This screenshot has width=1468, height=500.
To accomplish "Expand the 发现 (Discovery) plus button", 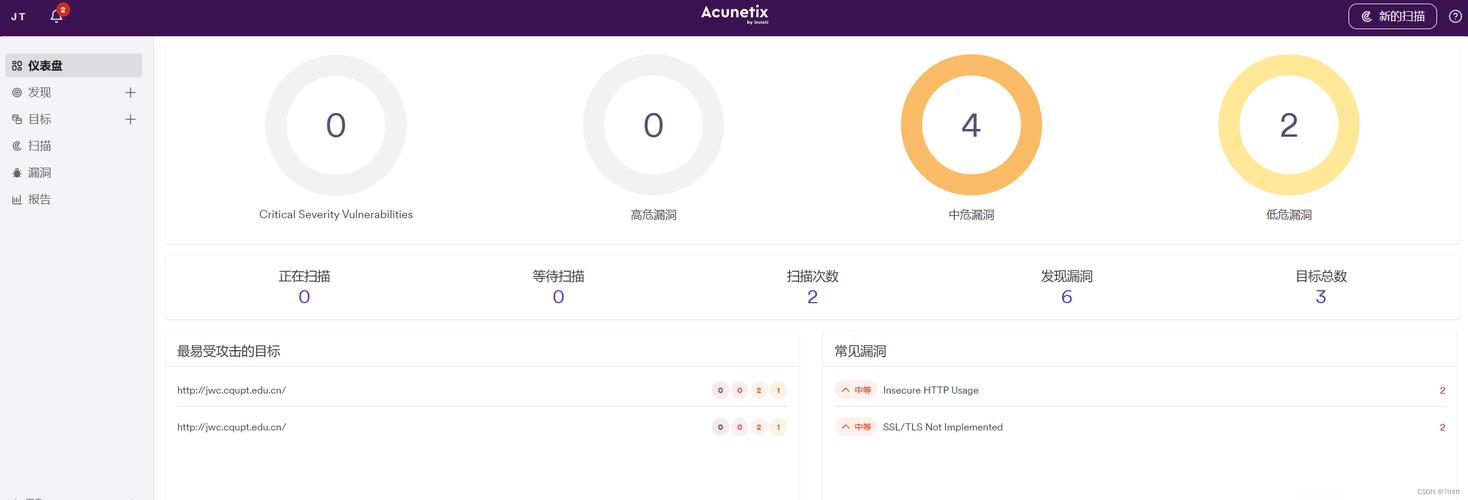I will tap(130, 93).
